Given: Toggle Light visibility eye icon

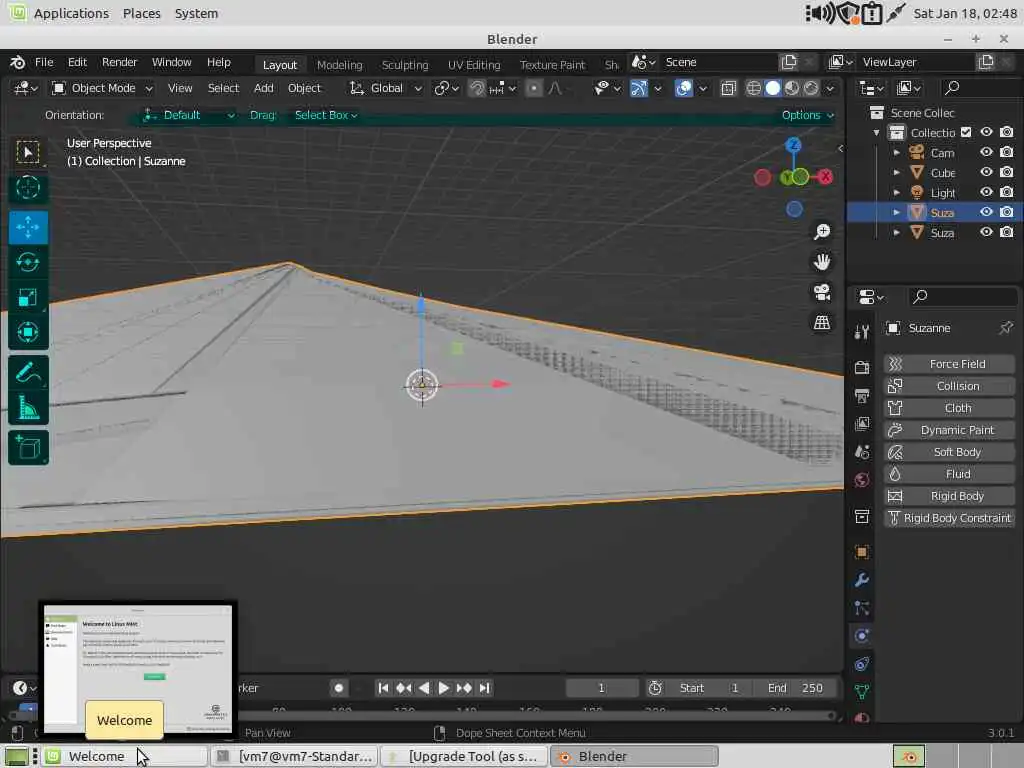Looking at the screenshot, I should (986, 192).
